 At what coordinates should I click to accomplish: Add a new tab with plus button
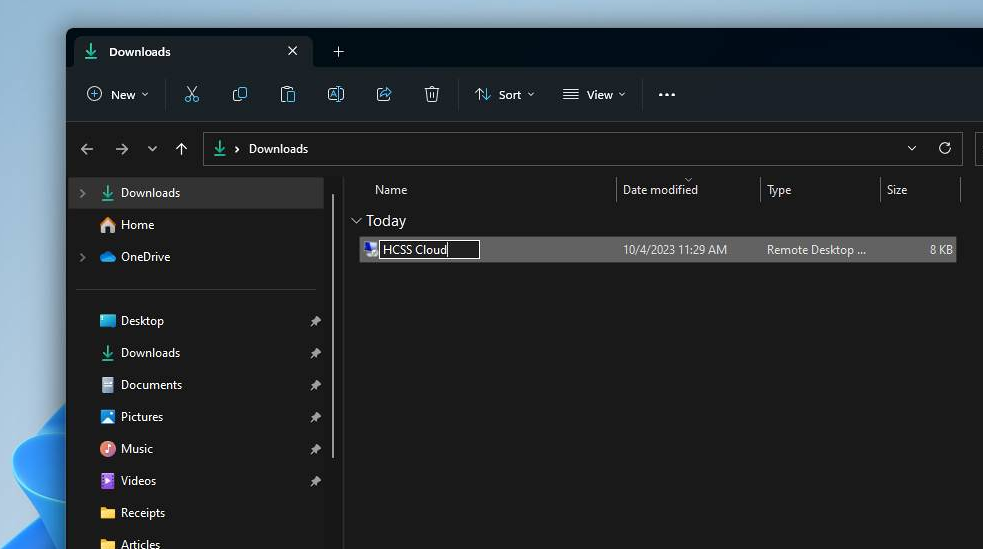339,52
